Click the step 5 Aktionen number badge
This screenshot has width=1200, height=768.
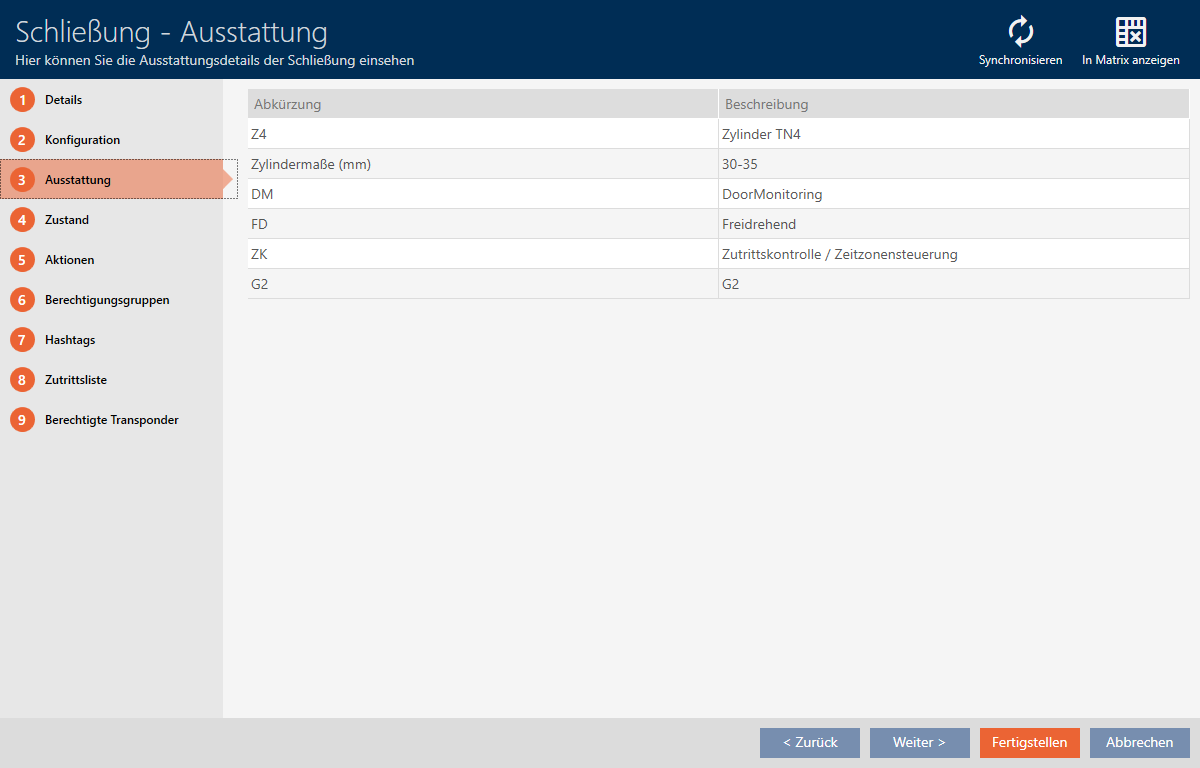22,260
